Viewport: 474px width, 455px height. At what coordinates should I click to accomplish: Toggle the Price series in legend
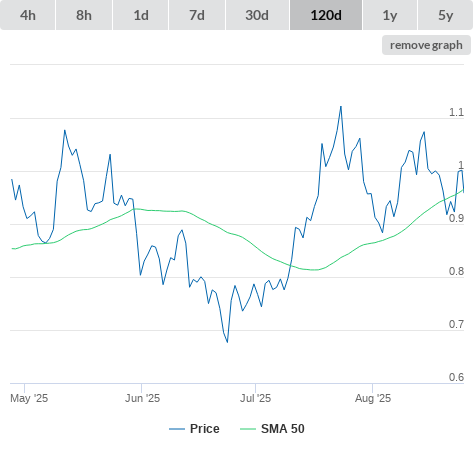[194, 429]
